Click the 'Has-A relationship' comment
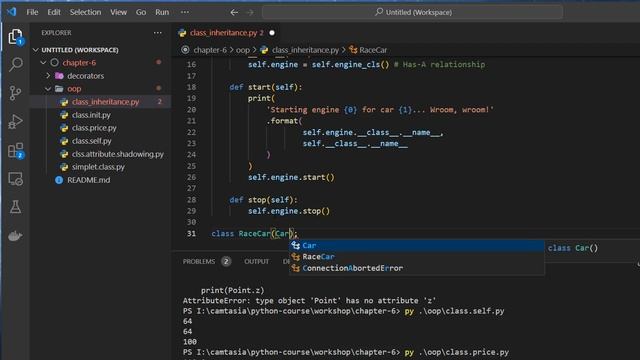Image resolution: width=640 pixels, height=360 pixels. coord(440,64)
